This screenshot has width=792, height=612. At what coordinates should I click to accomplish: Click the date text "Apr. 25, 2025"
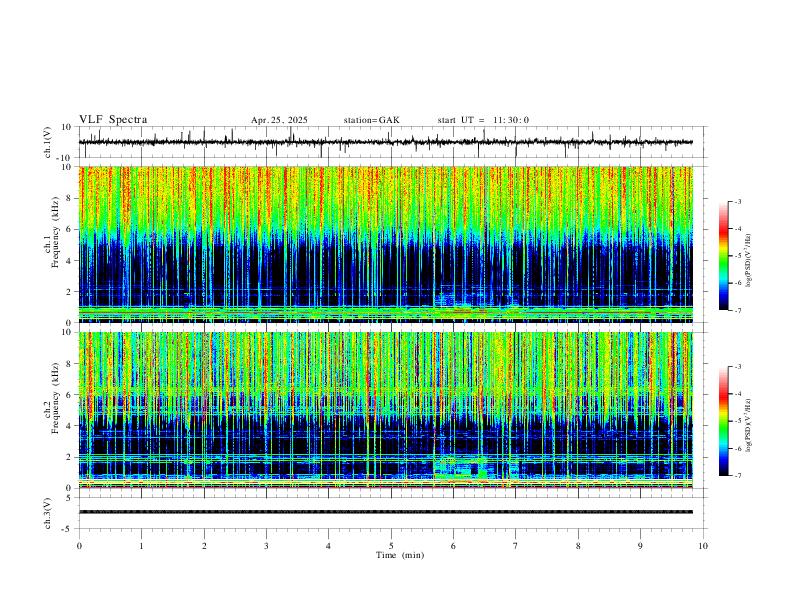279,120
